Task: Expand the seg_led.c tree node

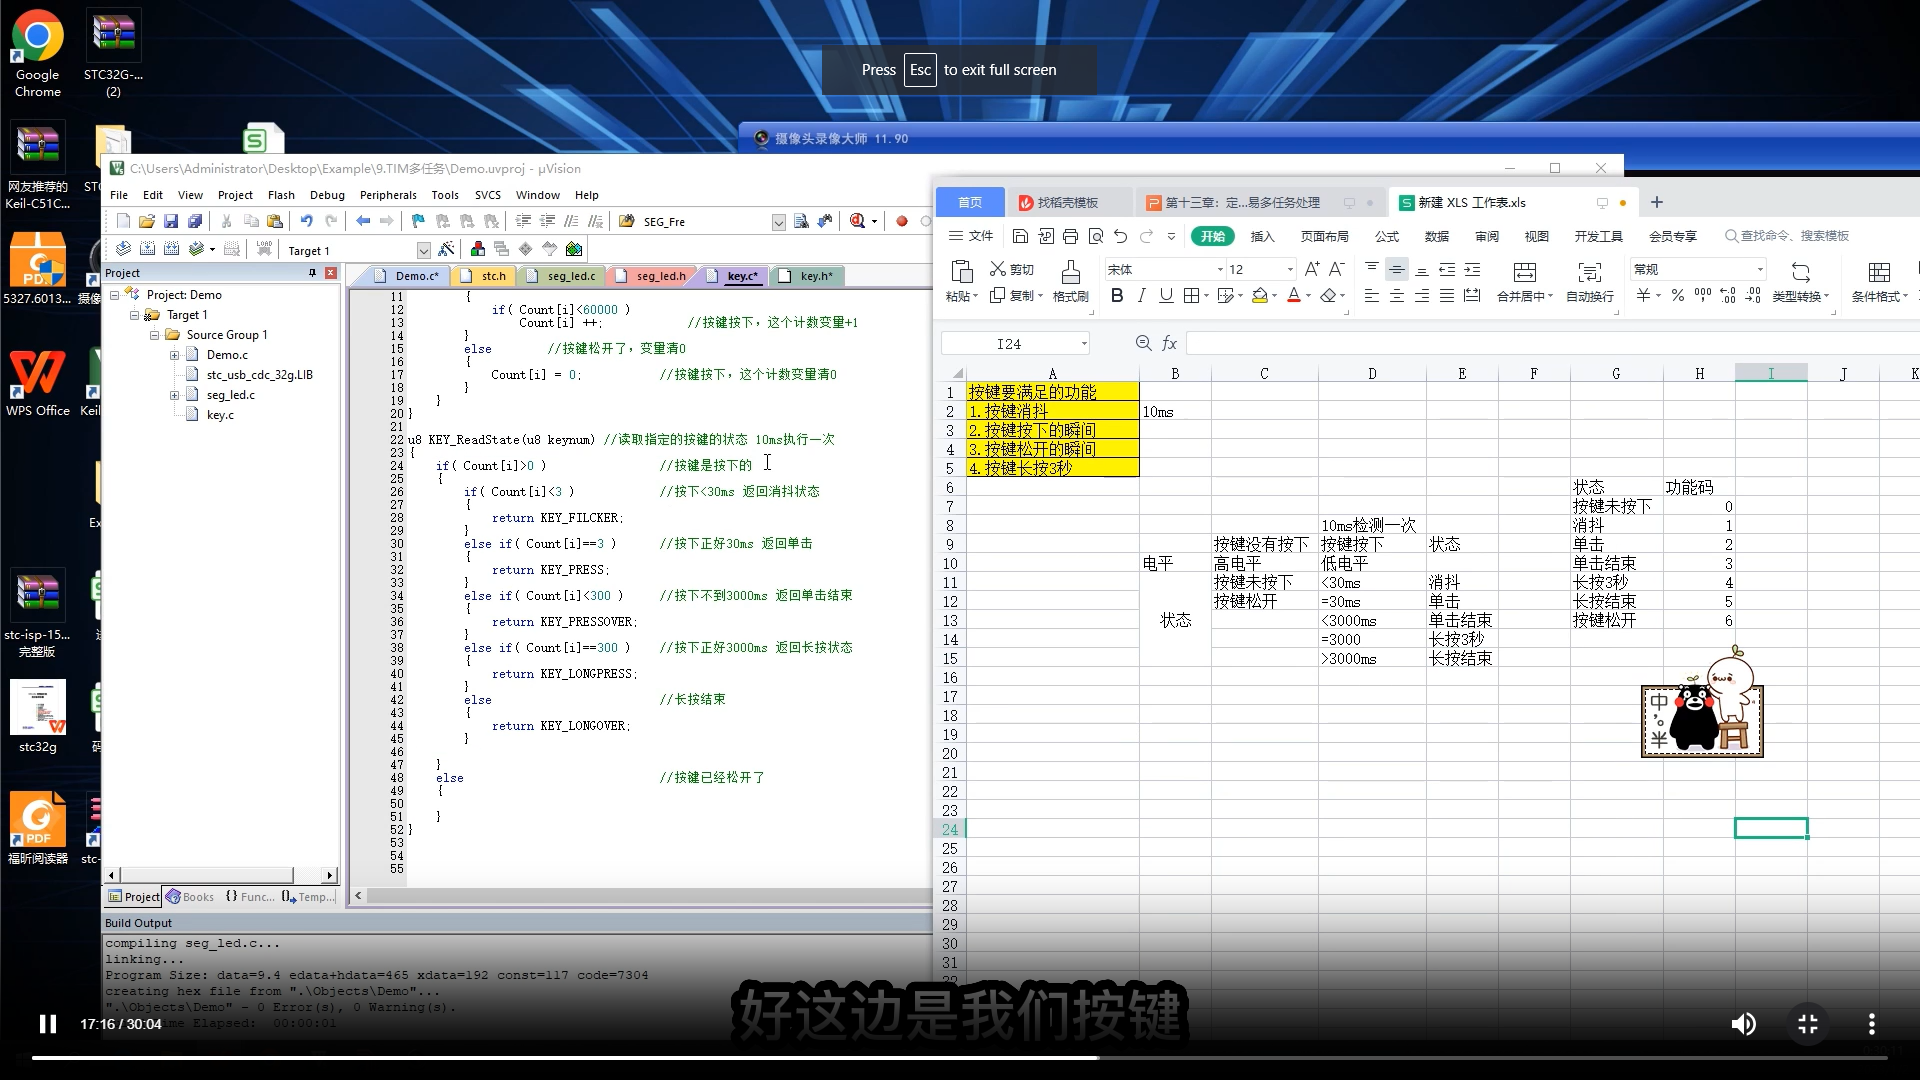Action: point(174,395)
